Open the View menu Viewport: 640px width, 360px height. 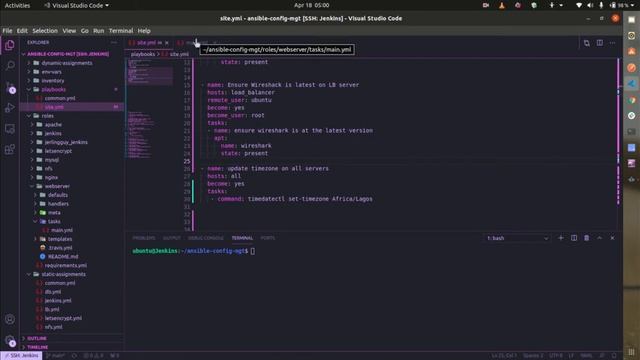(x=69, y=31)
